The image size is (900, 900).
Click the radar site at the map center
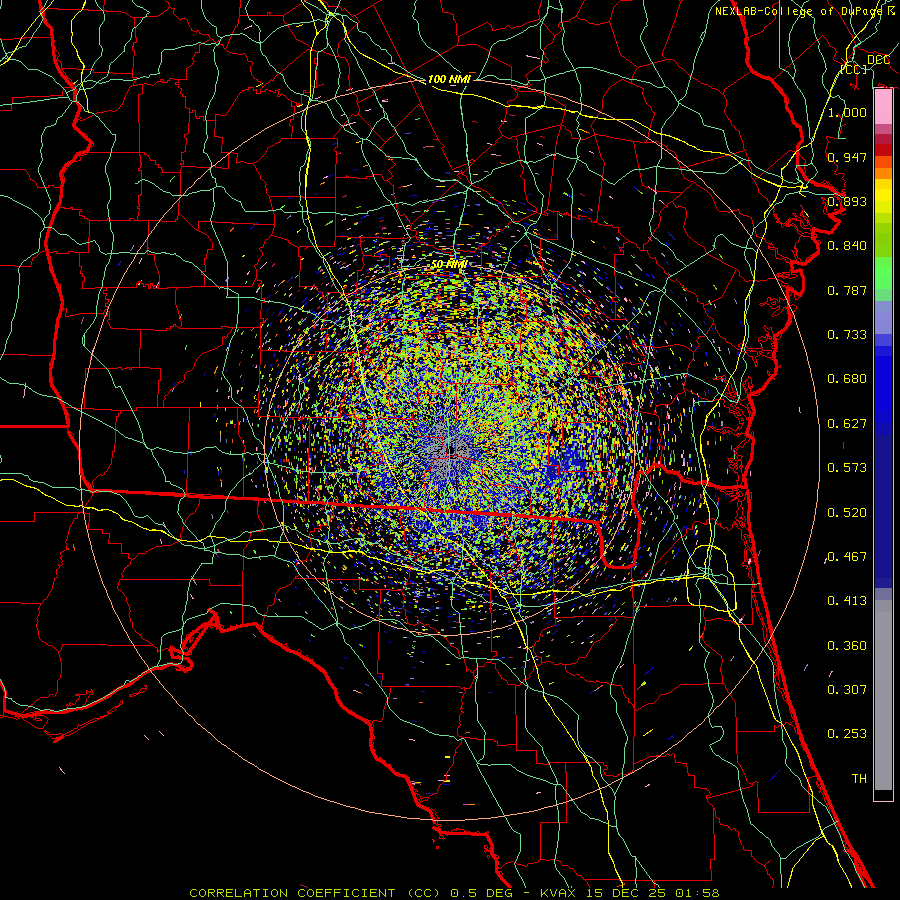pyautogui.click(x=449, y=449)
